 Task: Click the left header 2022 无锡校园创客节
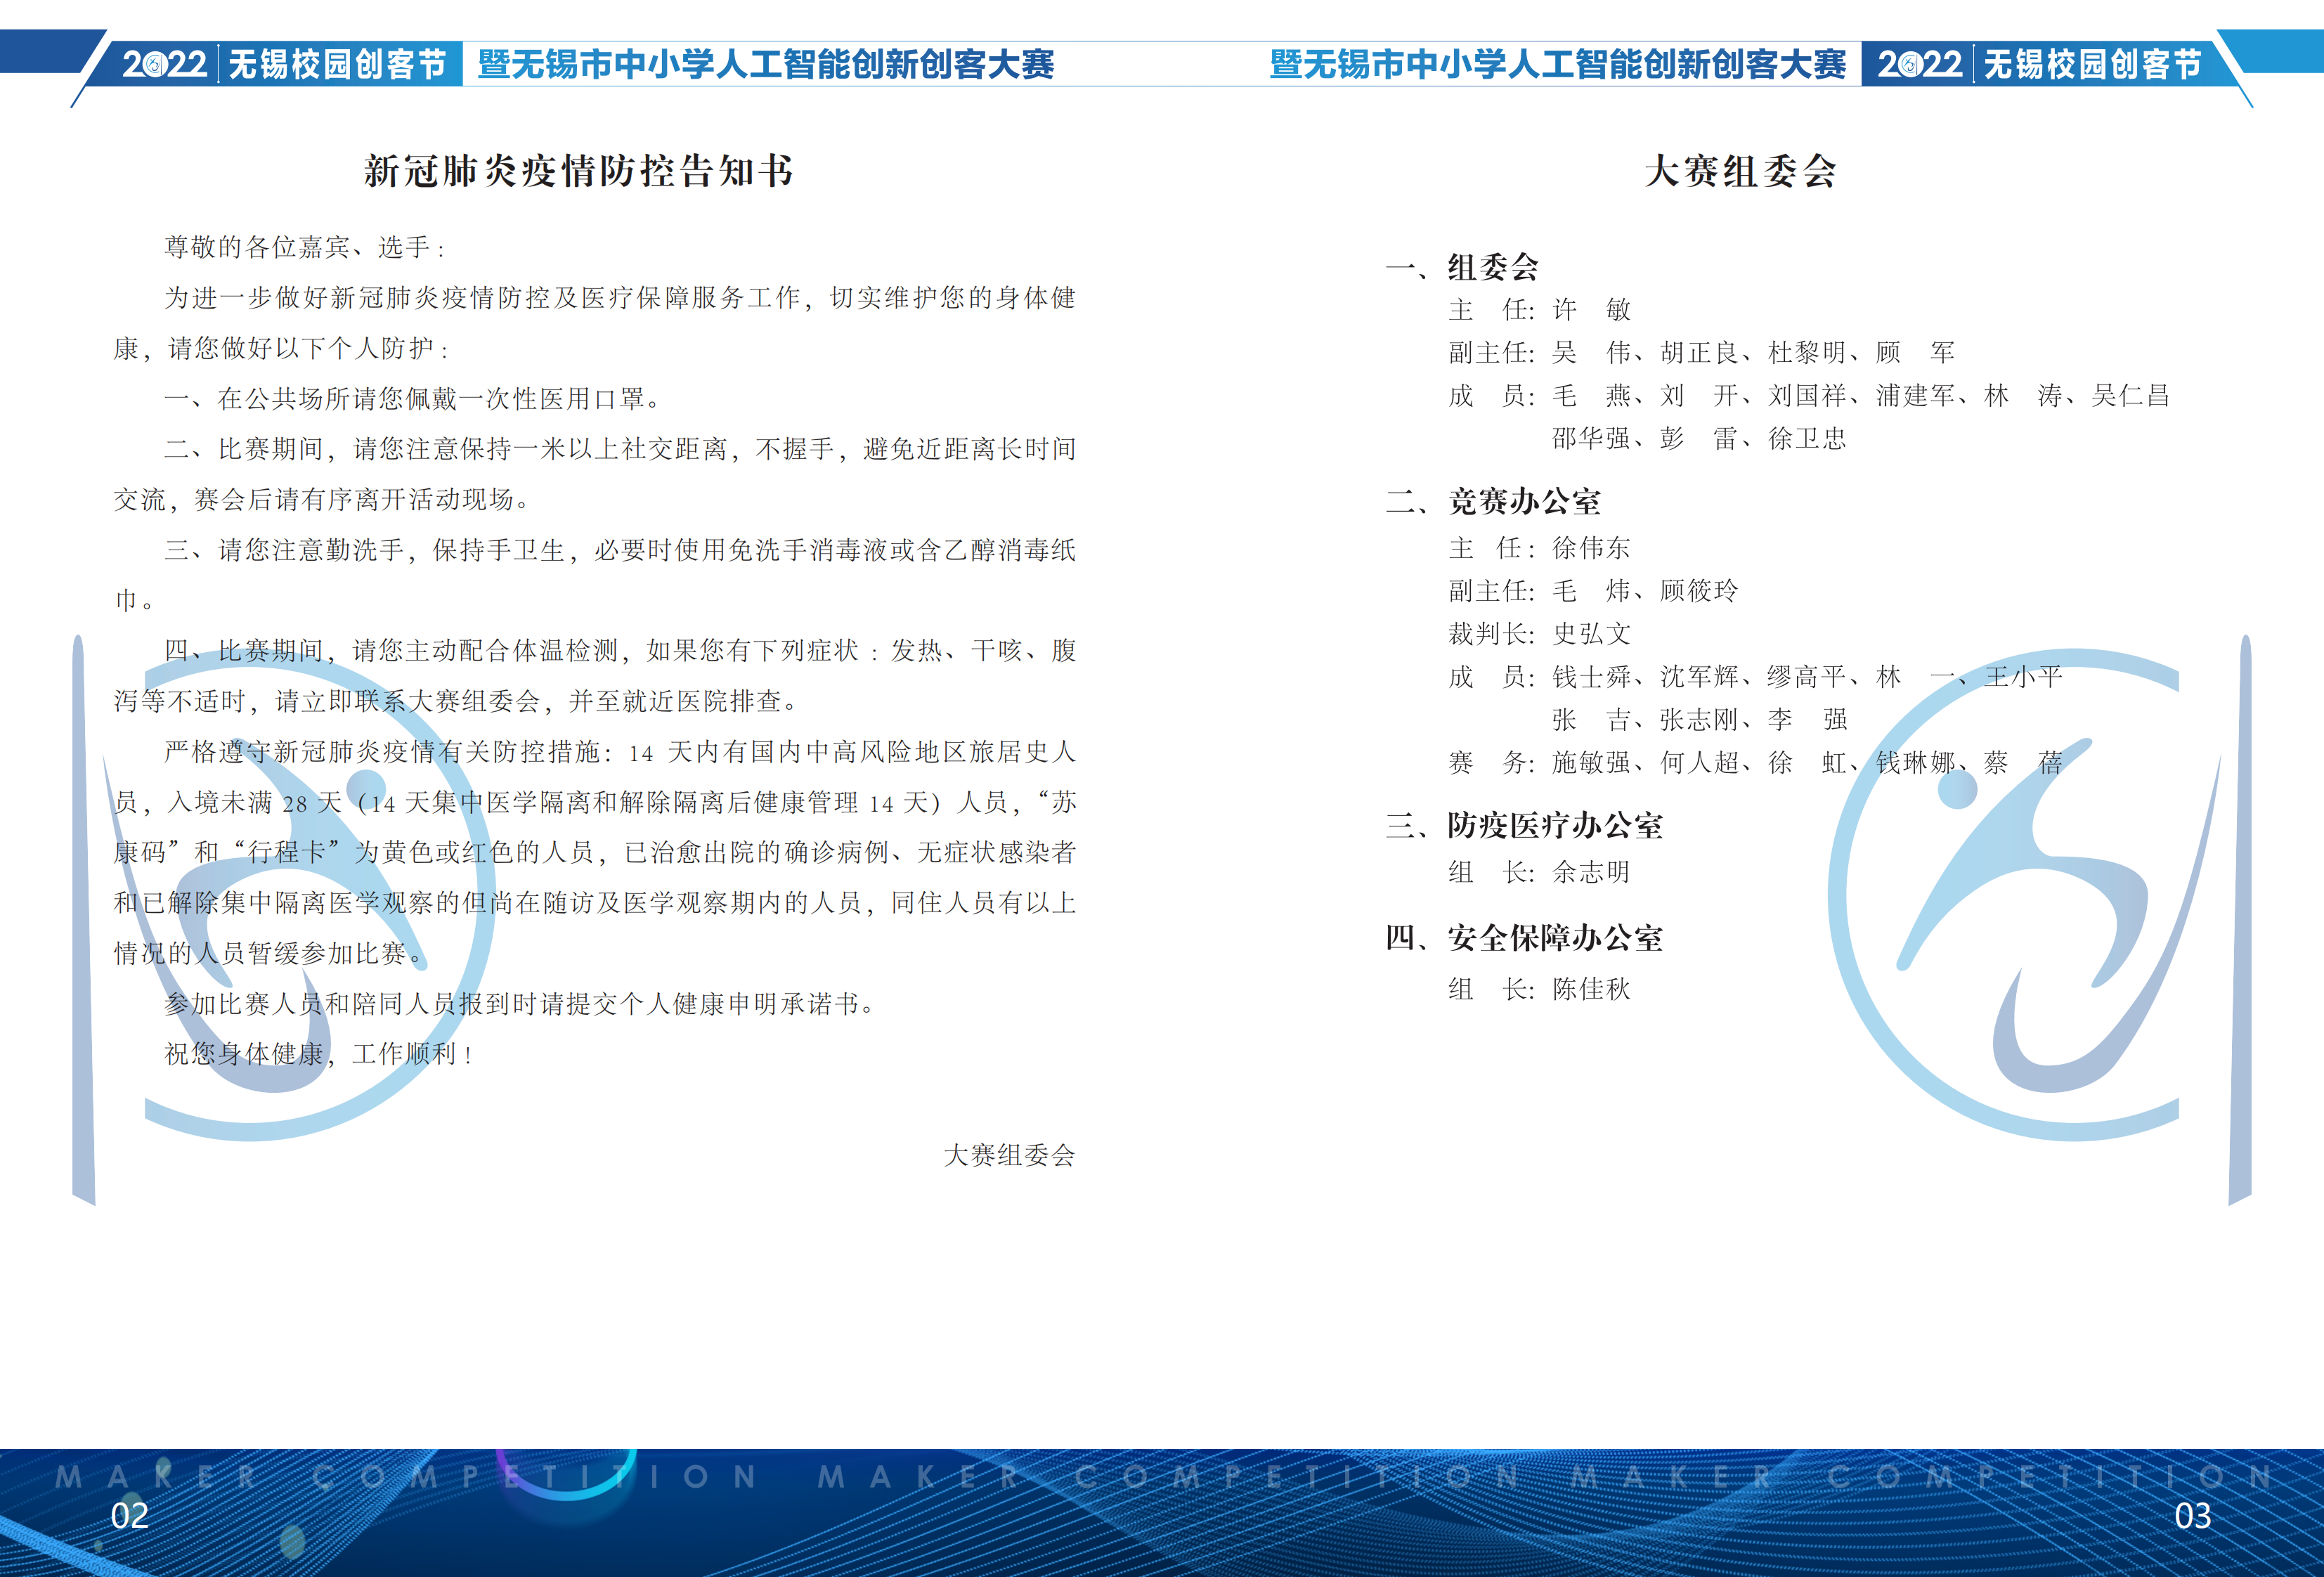pyautogui.click(x=284, y=64)
